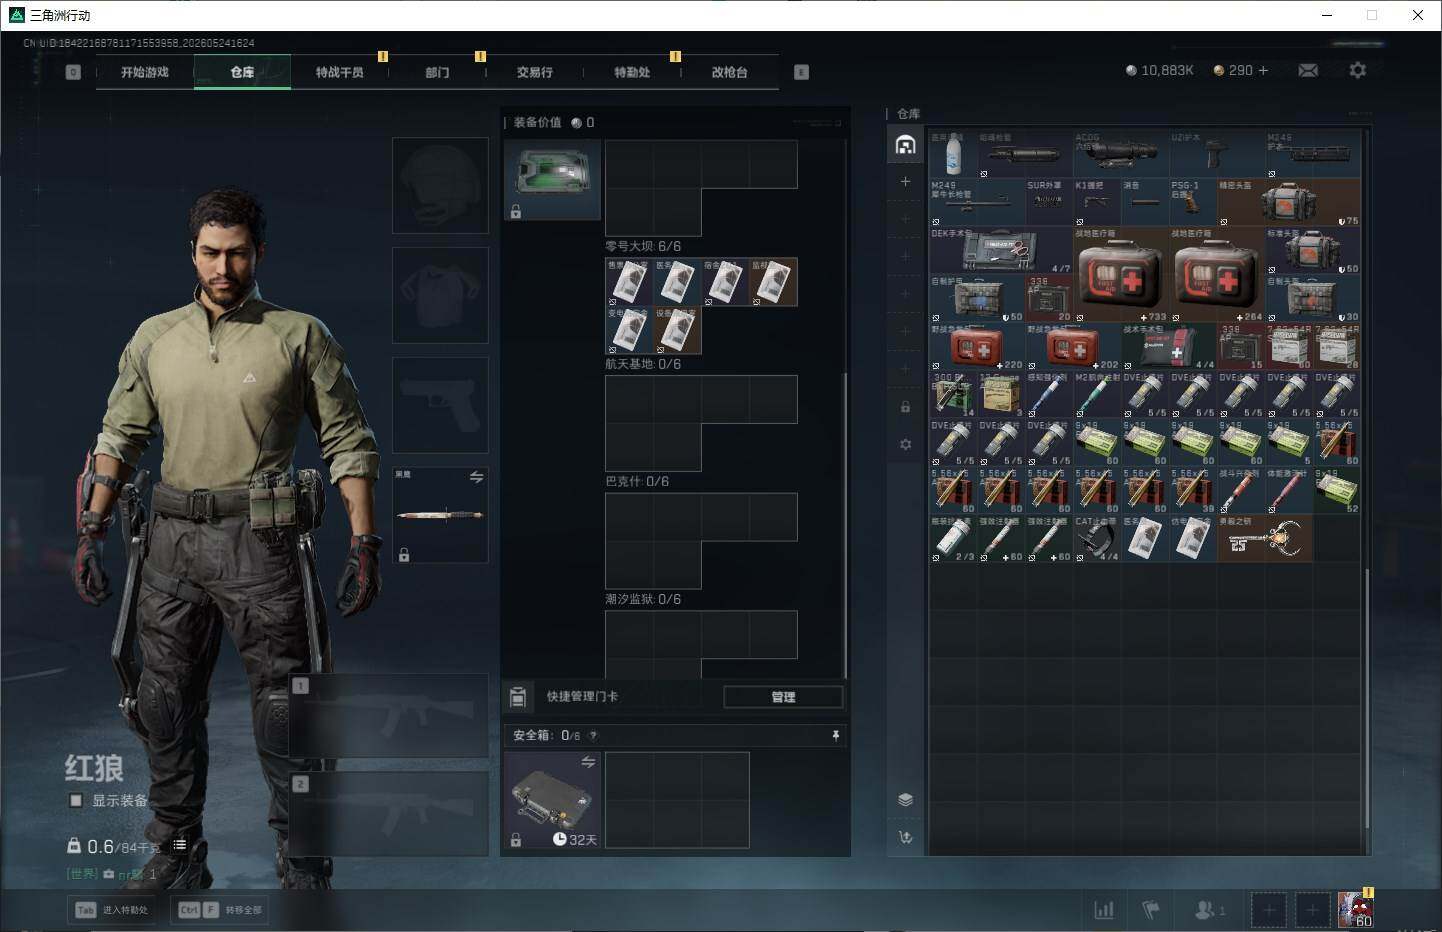Click the 管理 button for keycards
This screenshot has width=1442, height=932.
pos(783,697)
